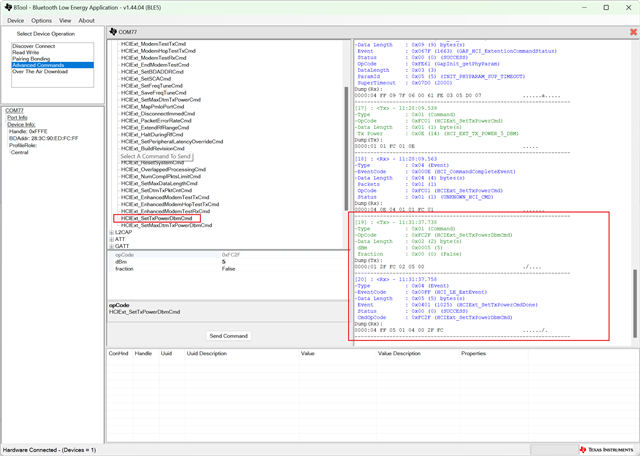Click the Central profile role entry

tap(20, 152)
